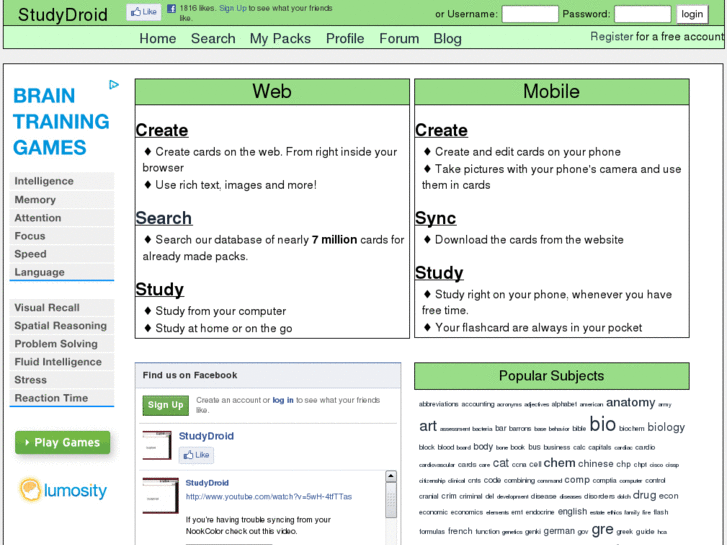Viewport: 727px width, 545px height.
Task: Select Problem Solving in the ad list
Action: pos(62,344)
